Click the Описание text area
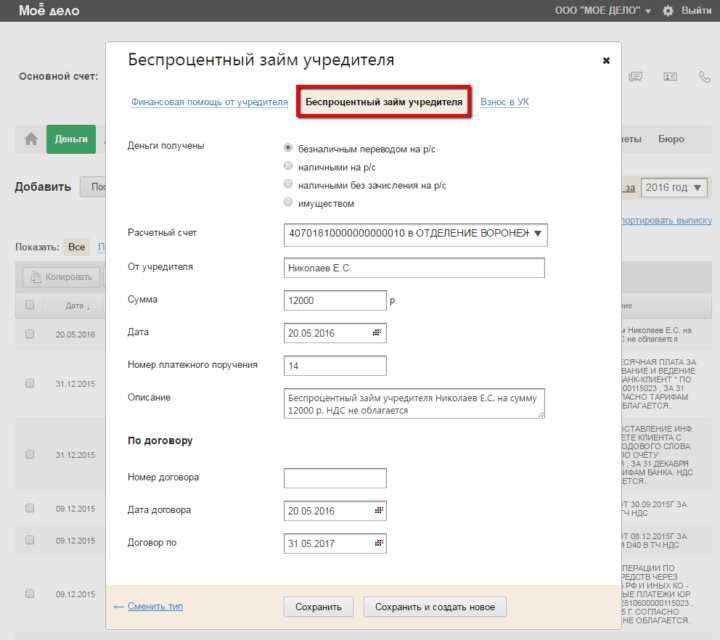This screenshot has height=640, width=720. (x=414, y=404)
